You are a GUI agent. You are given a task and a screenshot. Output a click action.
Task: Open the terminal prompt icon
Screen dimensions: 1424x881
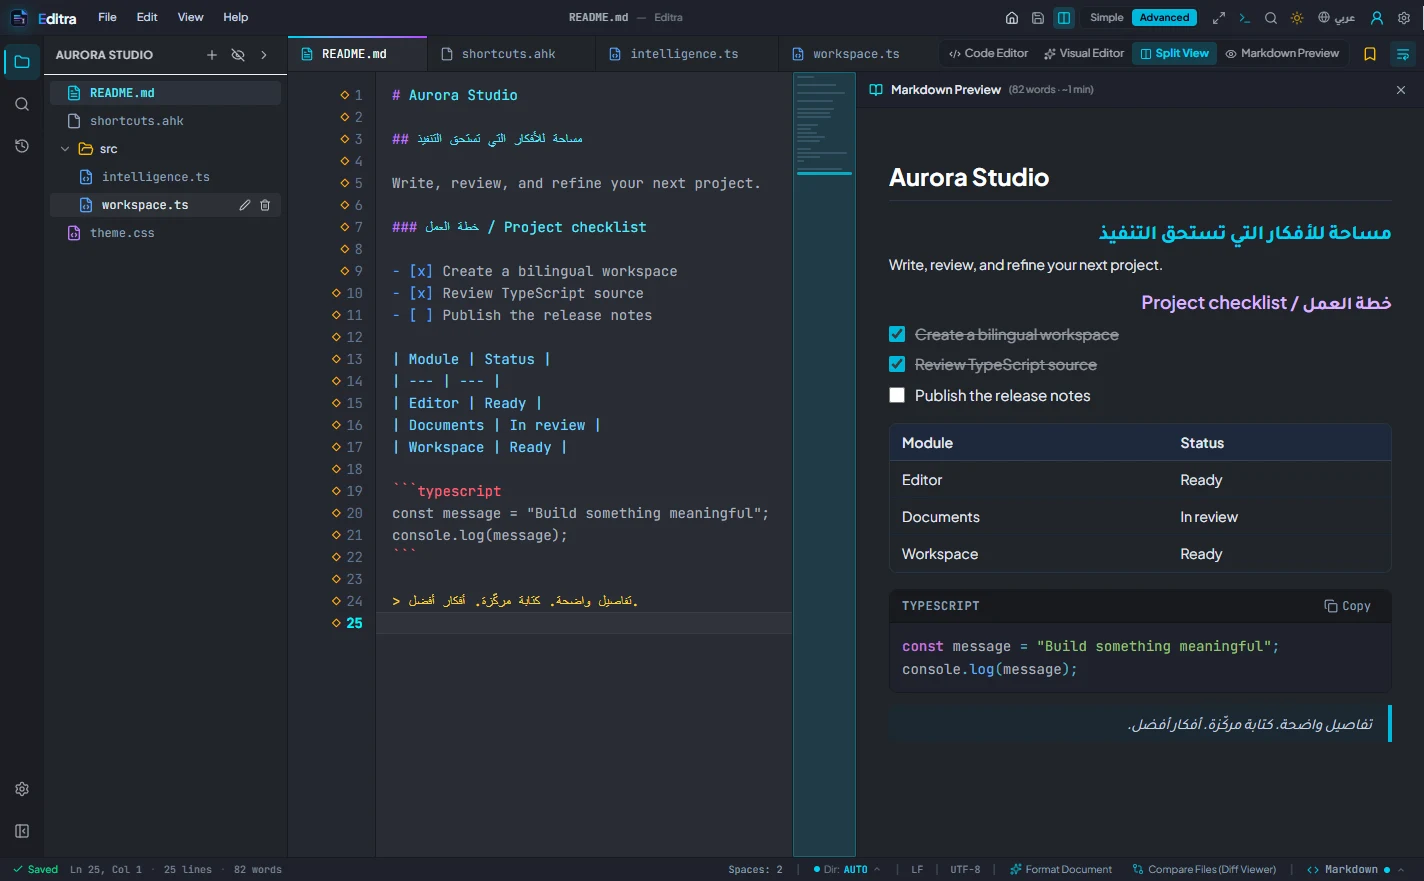[x=1245, y=18]
